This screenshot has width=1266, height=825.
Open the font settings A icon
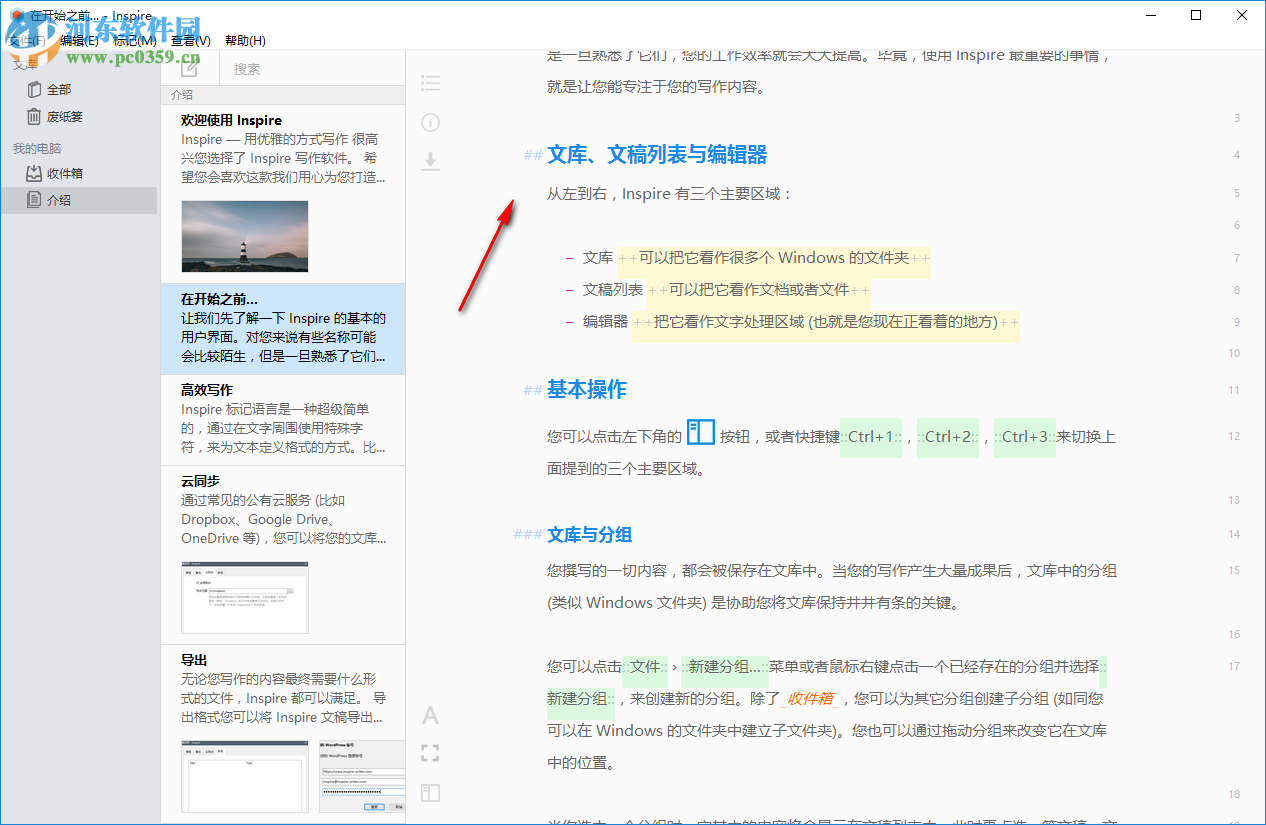[430, 715]
